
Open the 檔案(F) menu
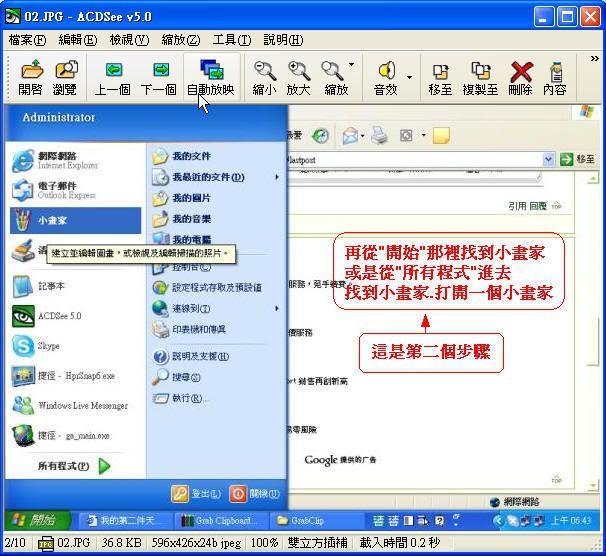coord(27,40)
